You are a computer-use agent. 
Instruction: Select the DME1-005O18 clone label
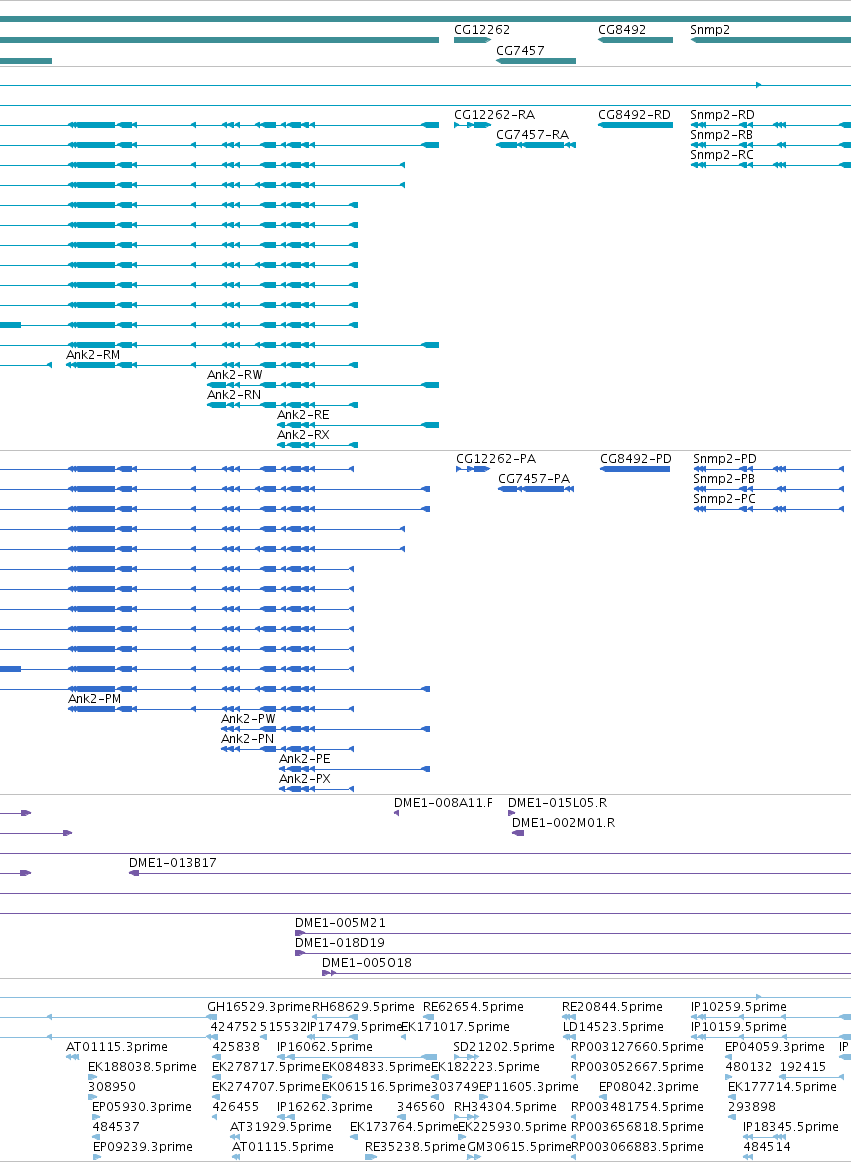click(x=367, y=963)
